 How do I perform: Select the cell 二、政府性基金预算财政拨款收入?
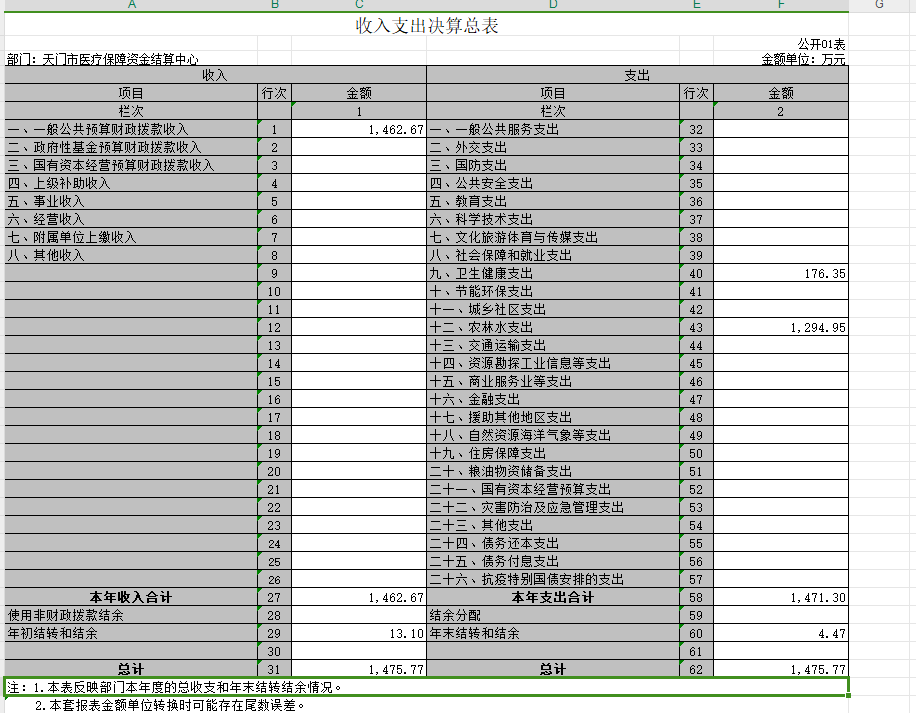coord(131,147)
